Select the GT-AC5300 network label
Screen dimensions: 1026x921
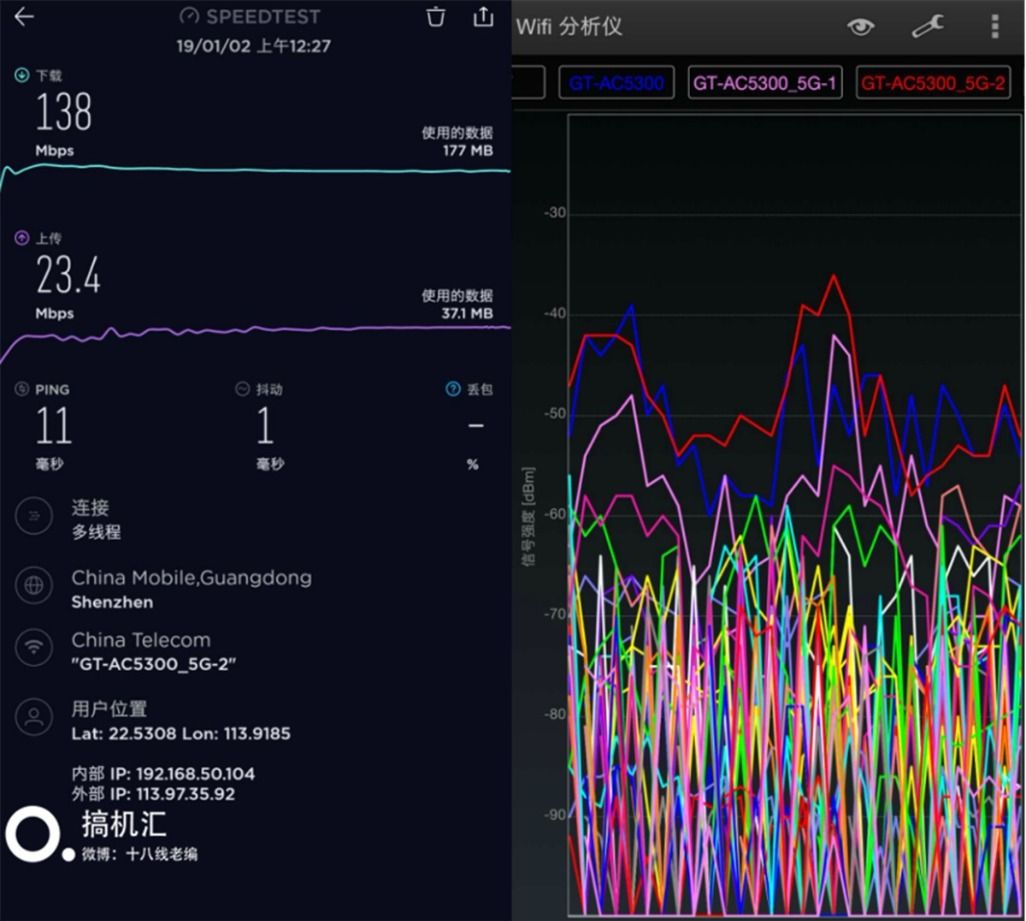[x=616, y=83]
